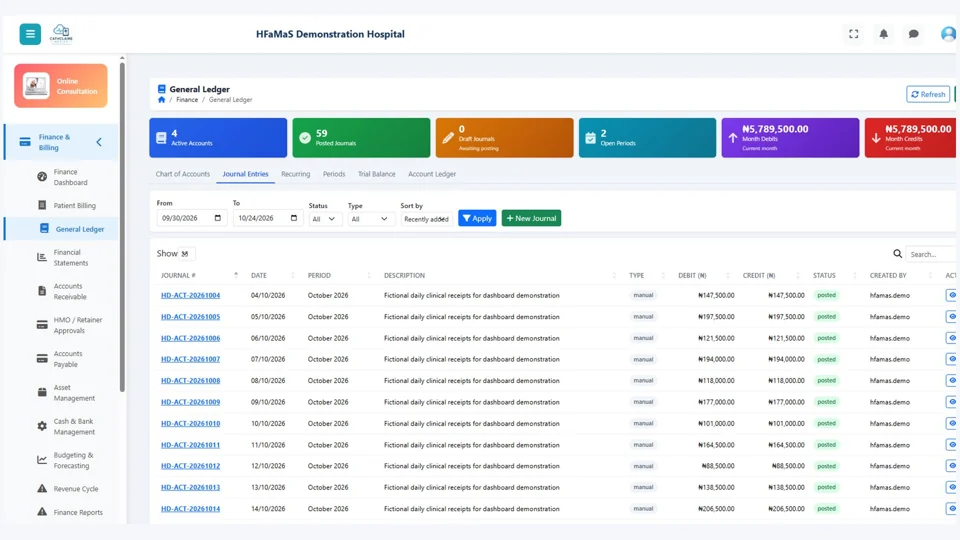The width and height of the screenshot is (960, 540).
Task: Click the Active Accounts summary card
Action: point(218,138)
